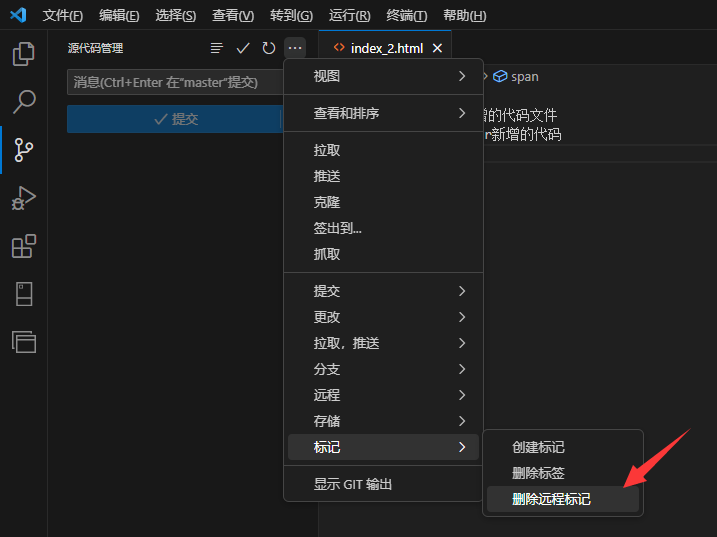
Task: Open the 文件(F) menu
Action: click(x=63, y=16)
